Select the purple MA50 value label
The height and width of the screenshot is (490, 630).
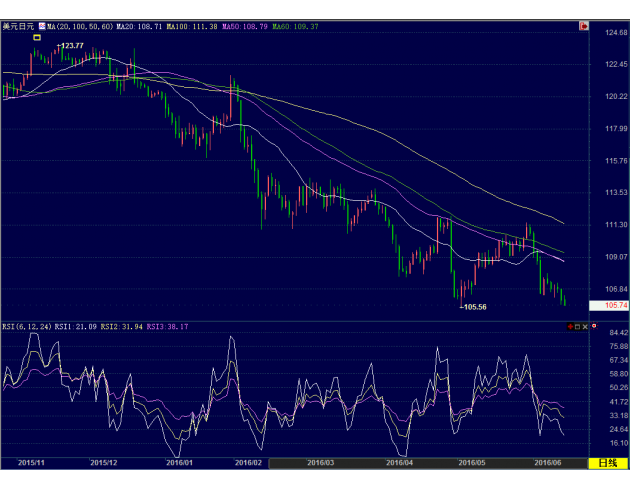[244, 27]
